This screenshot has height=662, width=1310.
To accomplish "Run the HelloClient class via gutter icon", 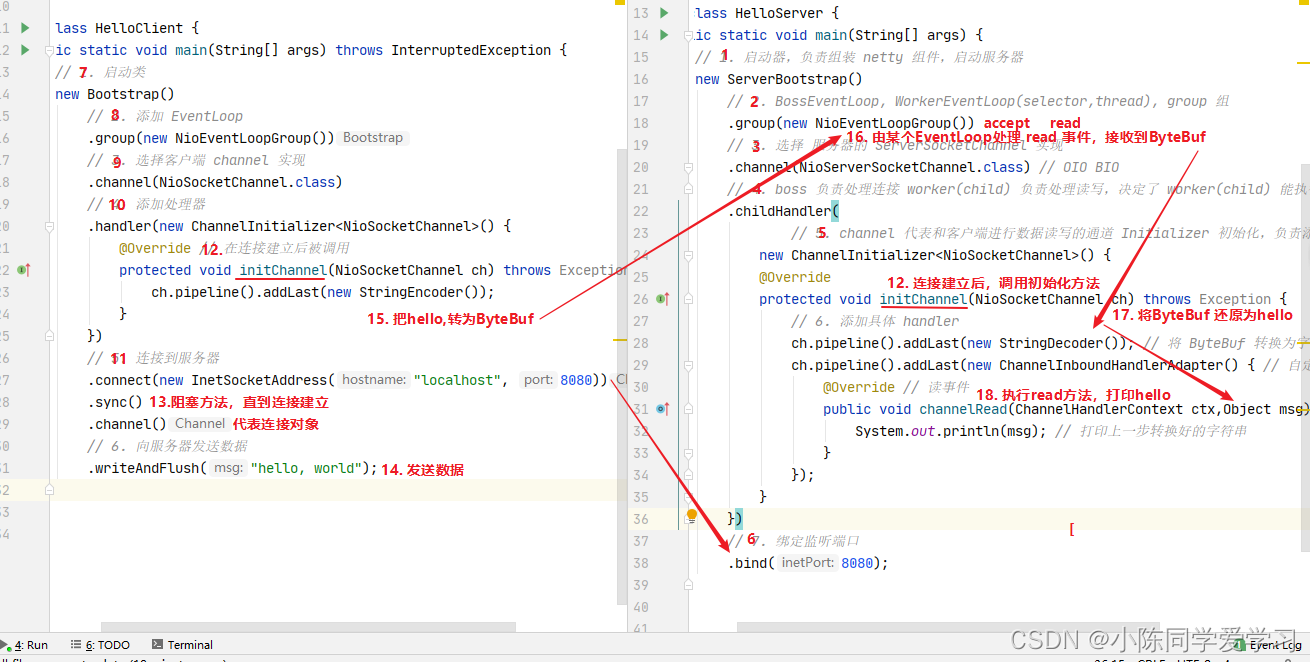I will coord(25,28).
